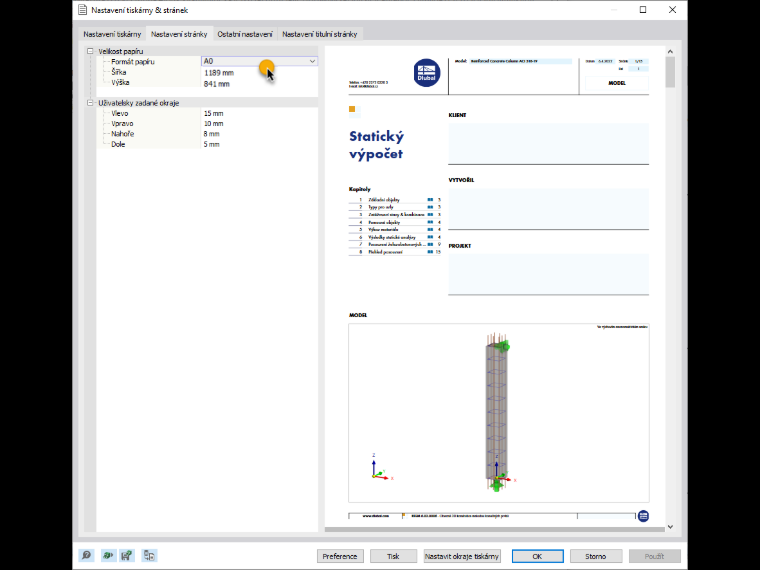This screenshot has width=760, height=570.
Task: Click the VYTVOŘIL field in preview
Action: (x=548, y=209)
